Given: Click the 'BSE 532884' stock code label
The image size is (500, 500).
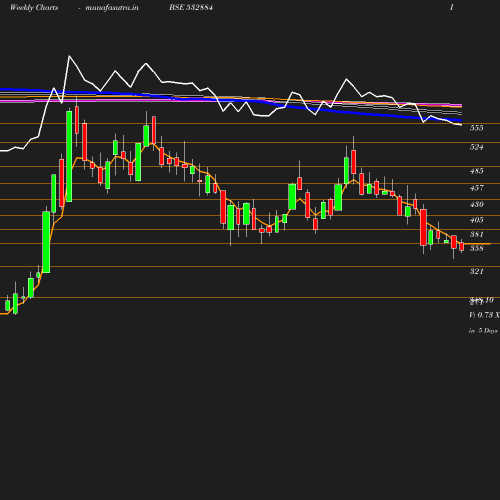Looking at the screenshot, I should [191, 7].
